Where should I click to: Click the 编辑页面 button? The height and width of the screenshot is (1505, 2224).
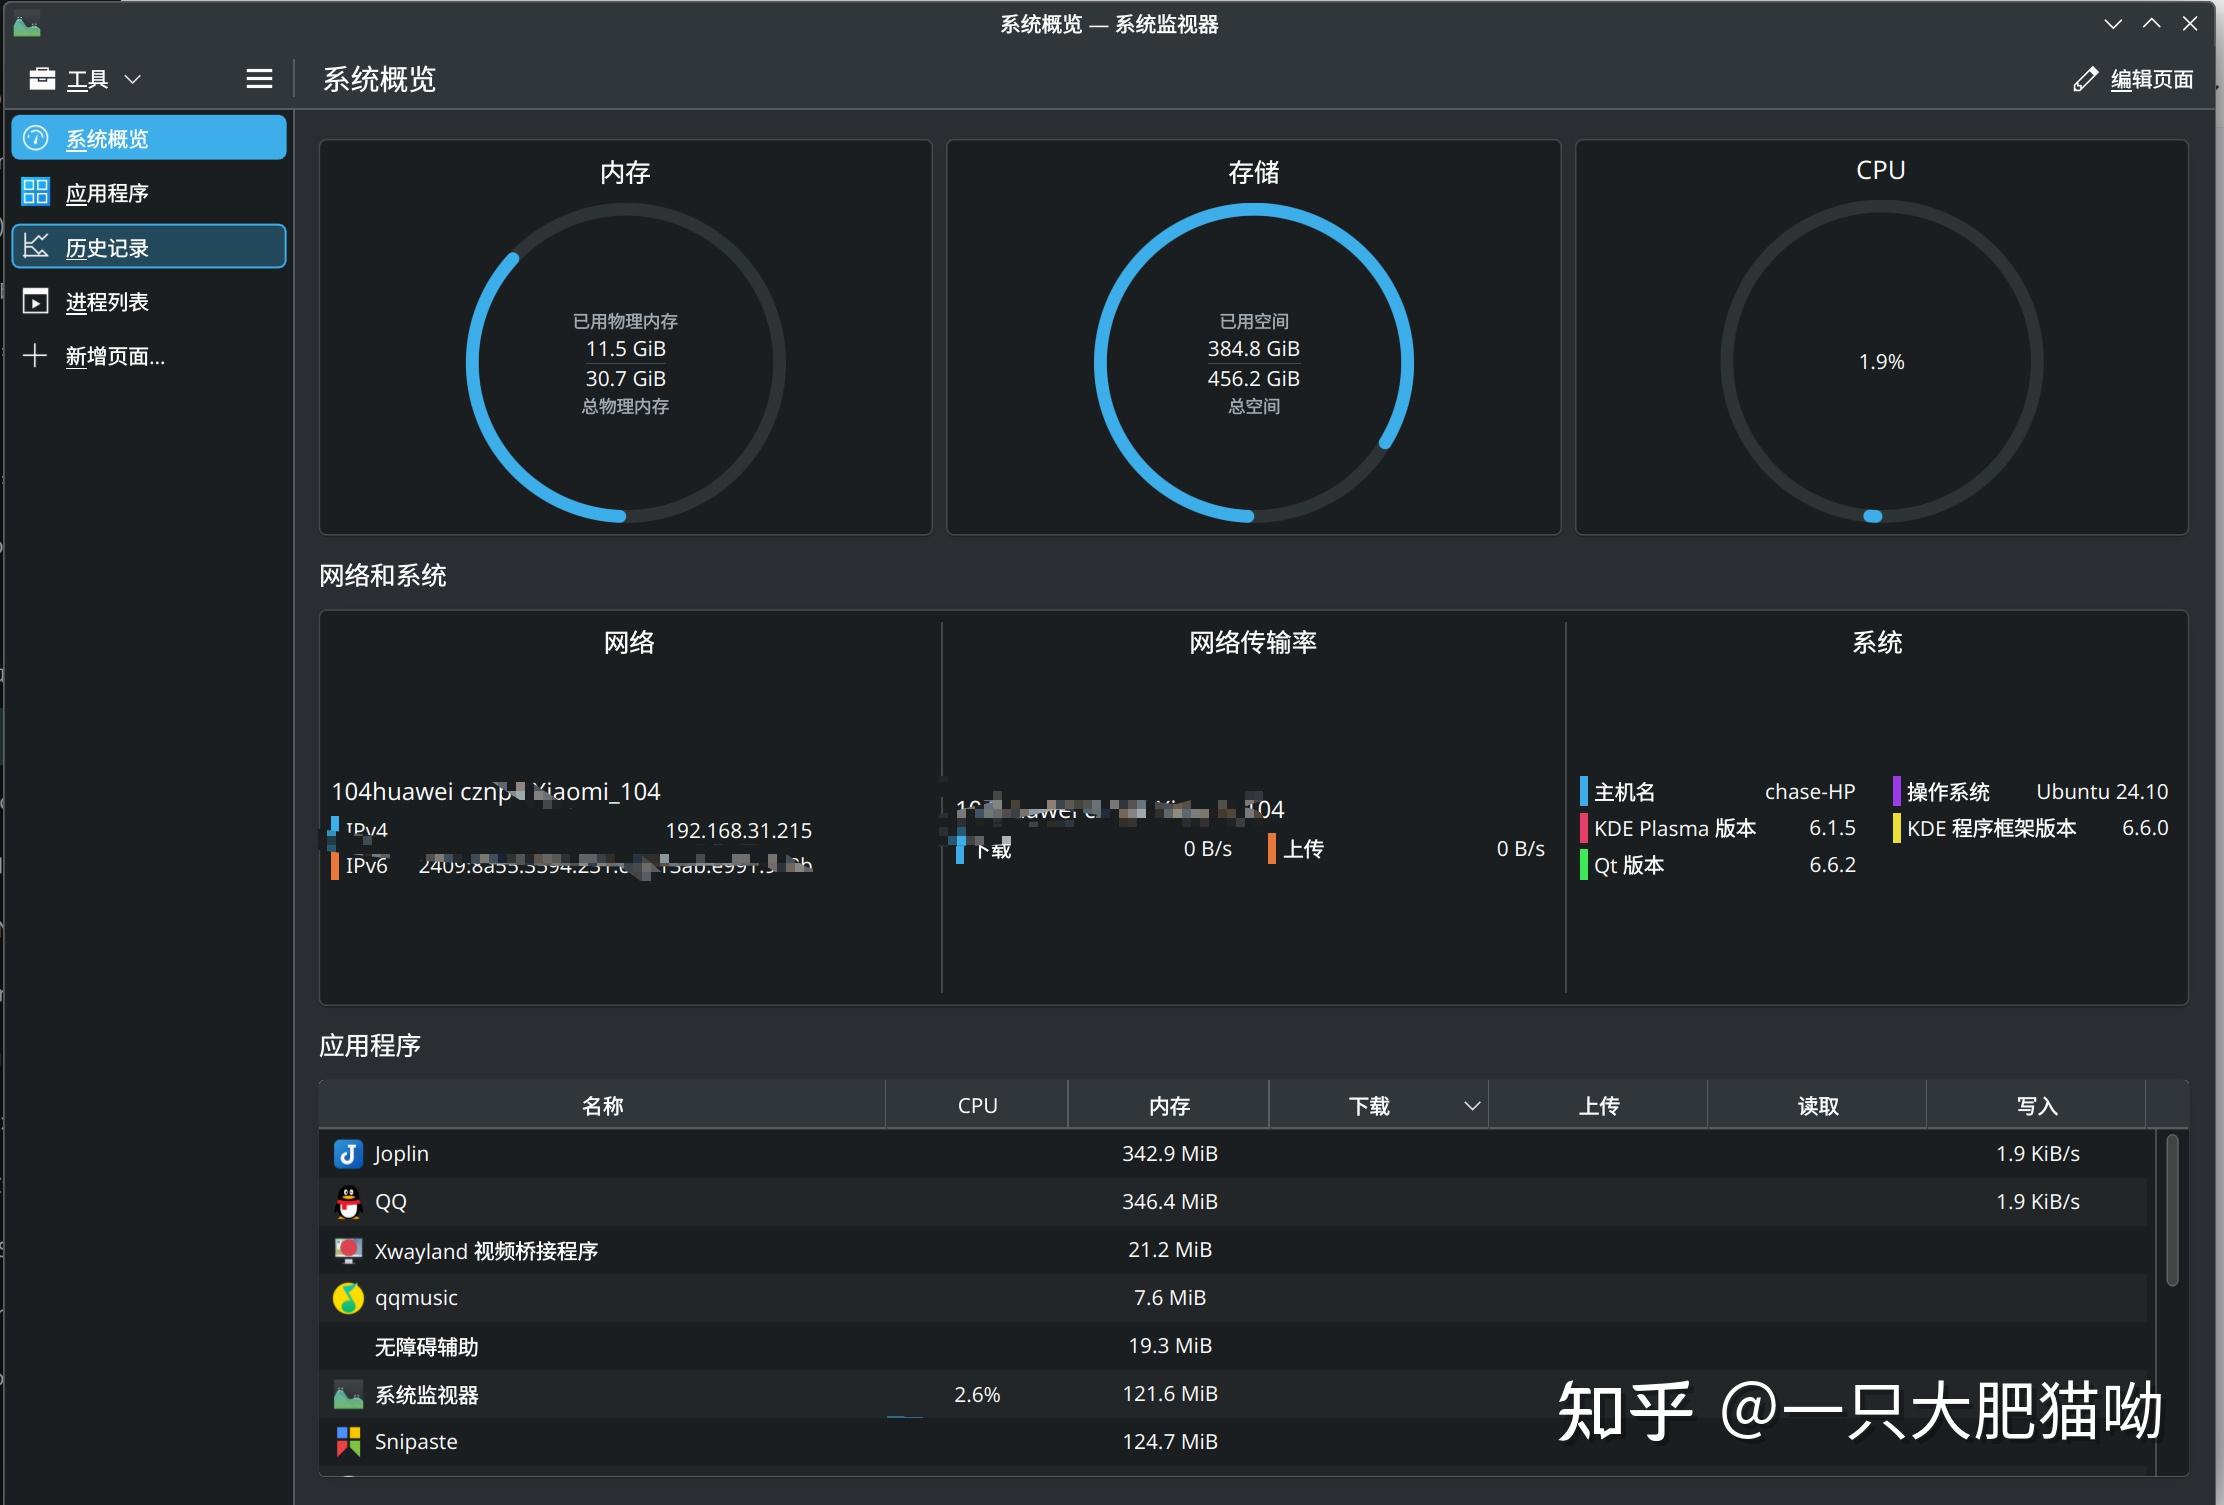pyautogui.click(x=2150, y=78)
